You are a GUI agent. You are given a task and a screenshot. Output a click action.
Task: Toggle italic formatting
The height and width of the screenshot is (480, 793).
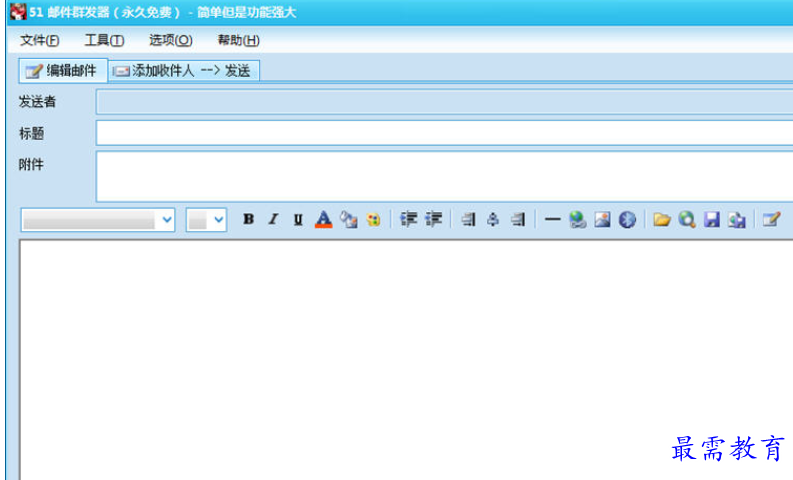[273, 220]
